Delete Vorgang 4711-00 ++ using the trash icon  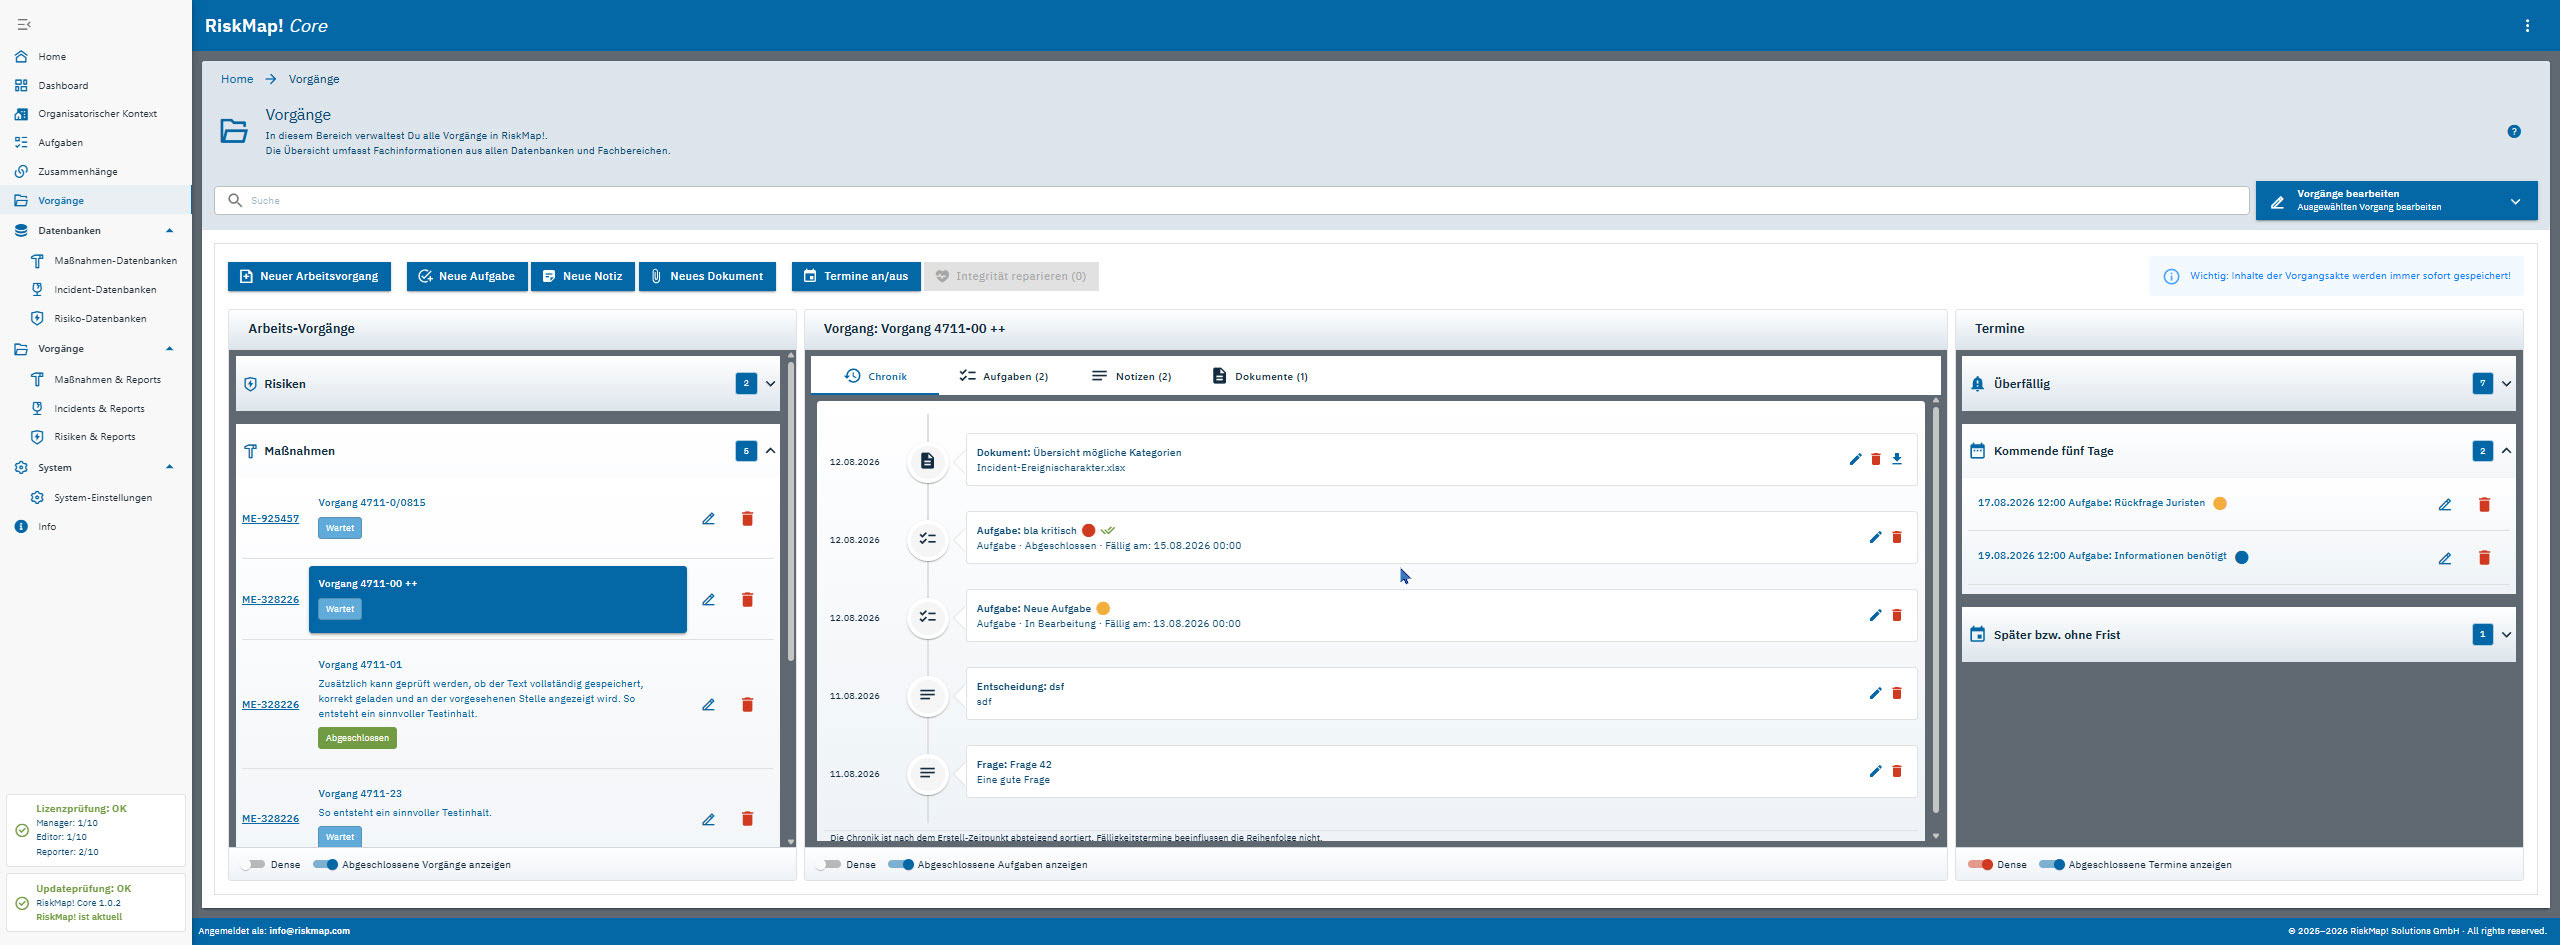[747, 600]
